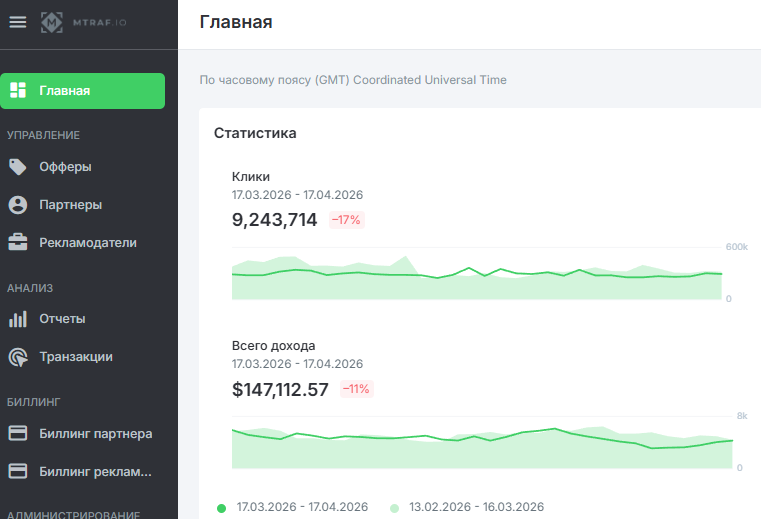Open the Офферы menu item

(x=65, y=167)
